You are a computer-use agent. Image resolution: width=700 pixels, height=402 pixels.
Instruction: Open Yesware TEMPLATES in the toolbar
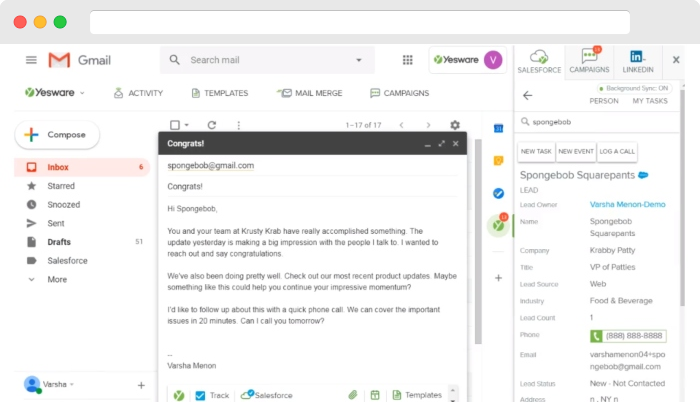pos(220,93)
